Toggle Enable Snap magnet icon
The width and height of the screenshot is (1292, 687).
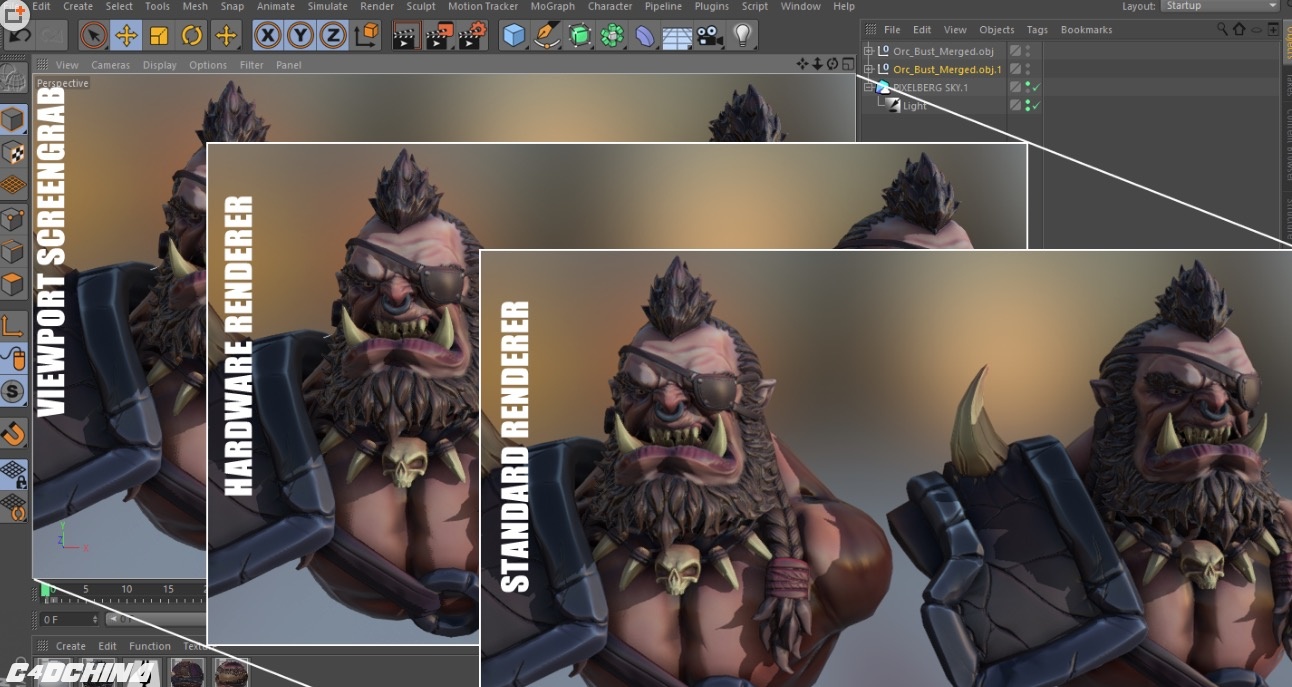(x=14, y=433)
